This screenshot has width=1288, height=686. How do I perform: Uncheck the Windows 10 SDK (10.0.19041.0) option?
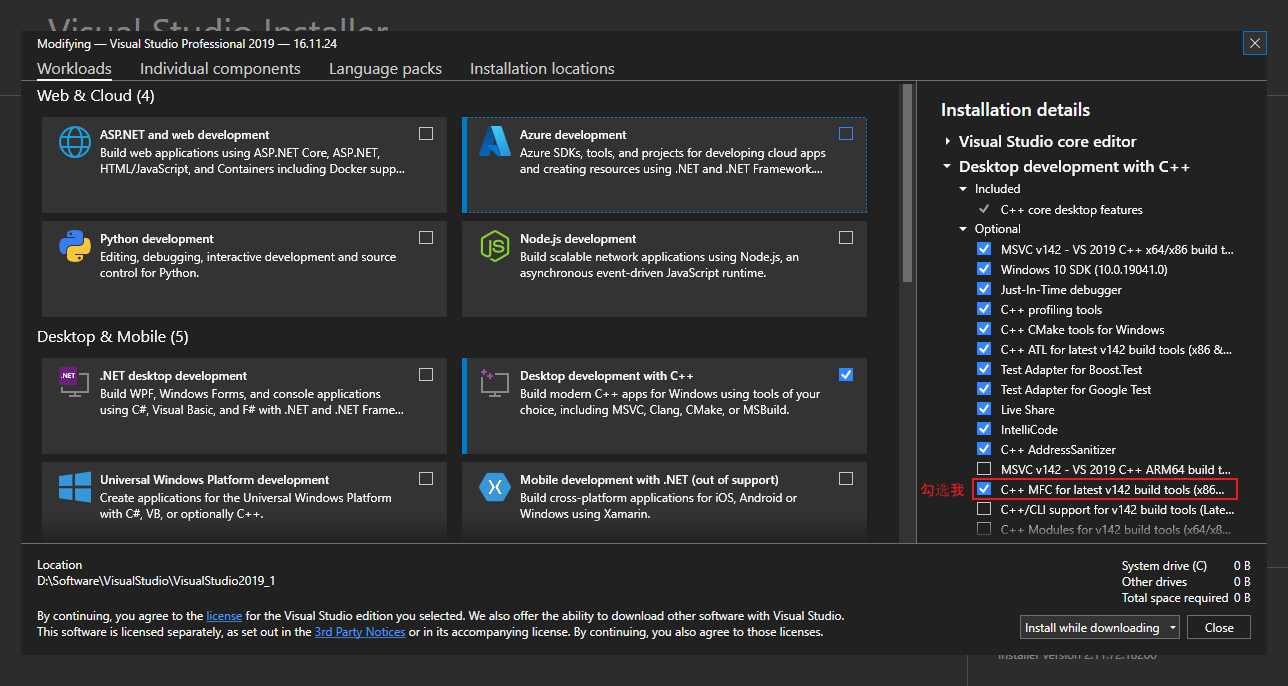984,269
